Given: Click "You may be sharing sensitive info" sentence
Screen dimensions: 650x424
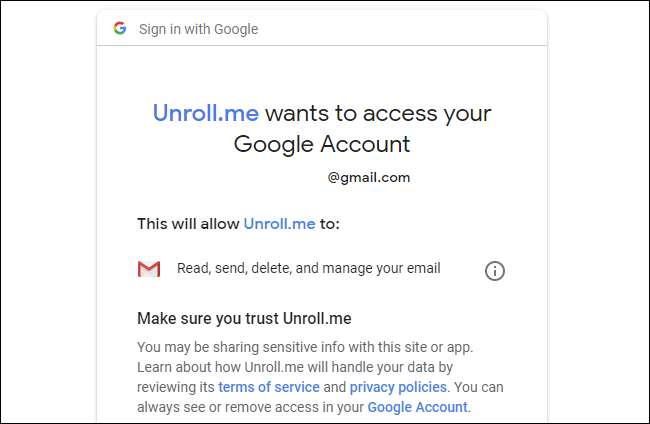Looking at the screenshot, I should (x=250, y=347).
